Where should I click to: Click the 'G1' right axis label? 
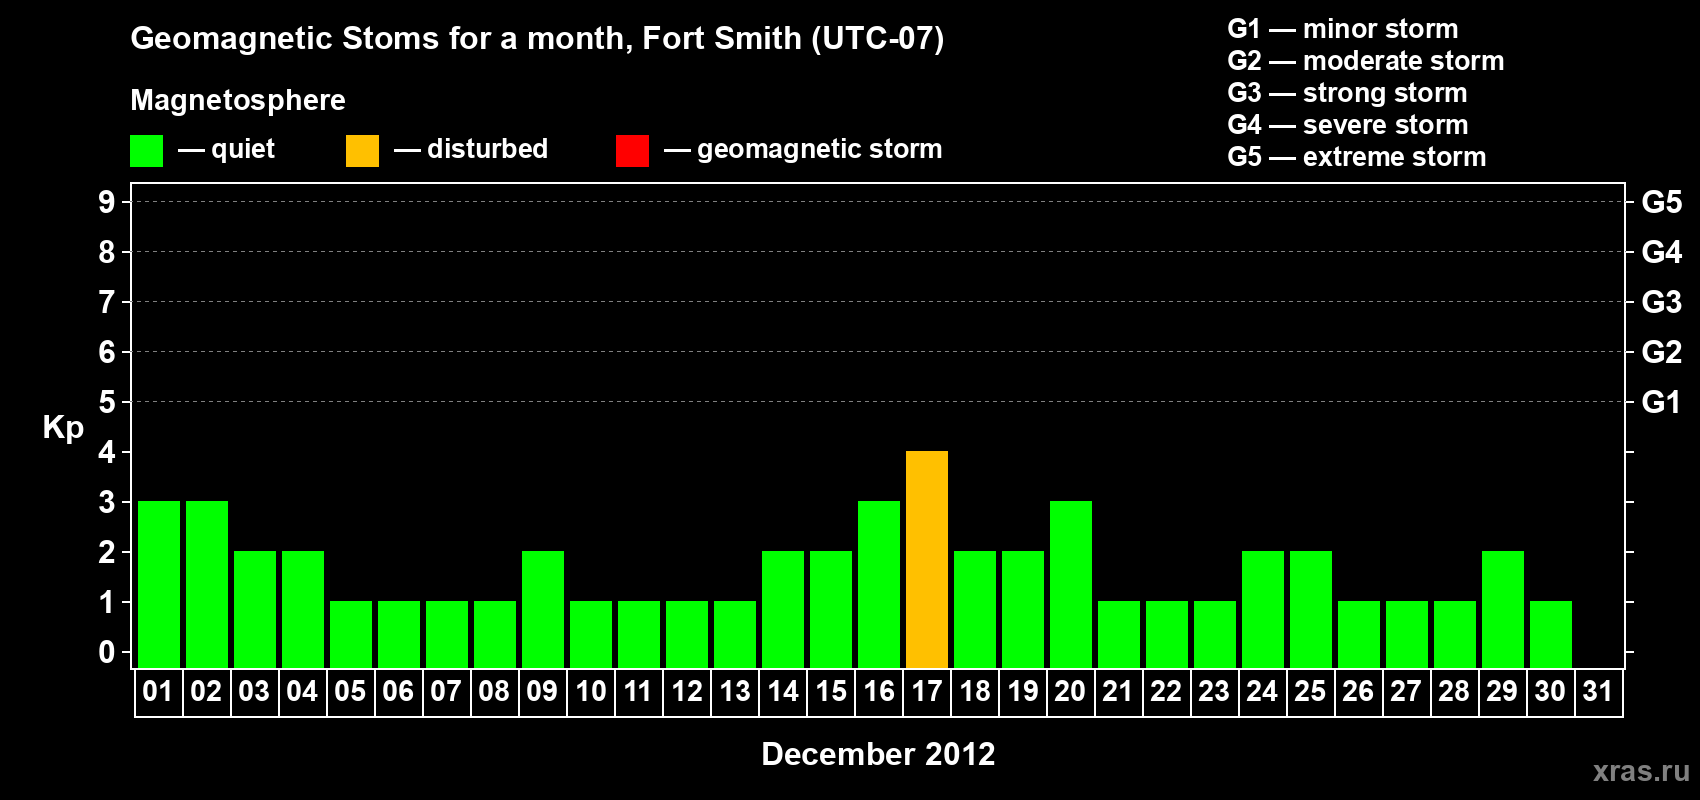point(1662,402)
